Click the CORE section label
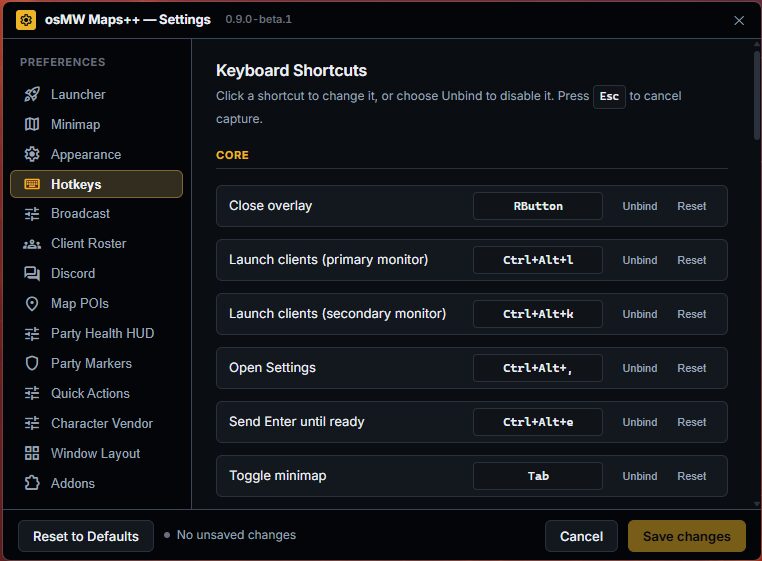This screenshot has width=762, height=561. click(x=232, y=155)
